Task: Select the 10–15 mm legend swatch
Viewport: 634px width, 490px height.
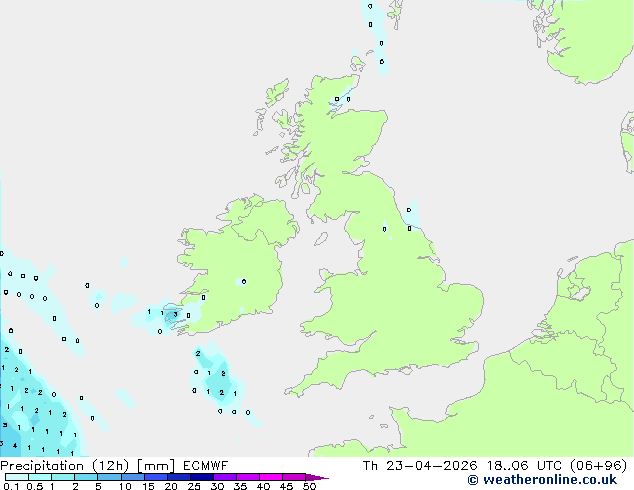Action: 132,477
